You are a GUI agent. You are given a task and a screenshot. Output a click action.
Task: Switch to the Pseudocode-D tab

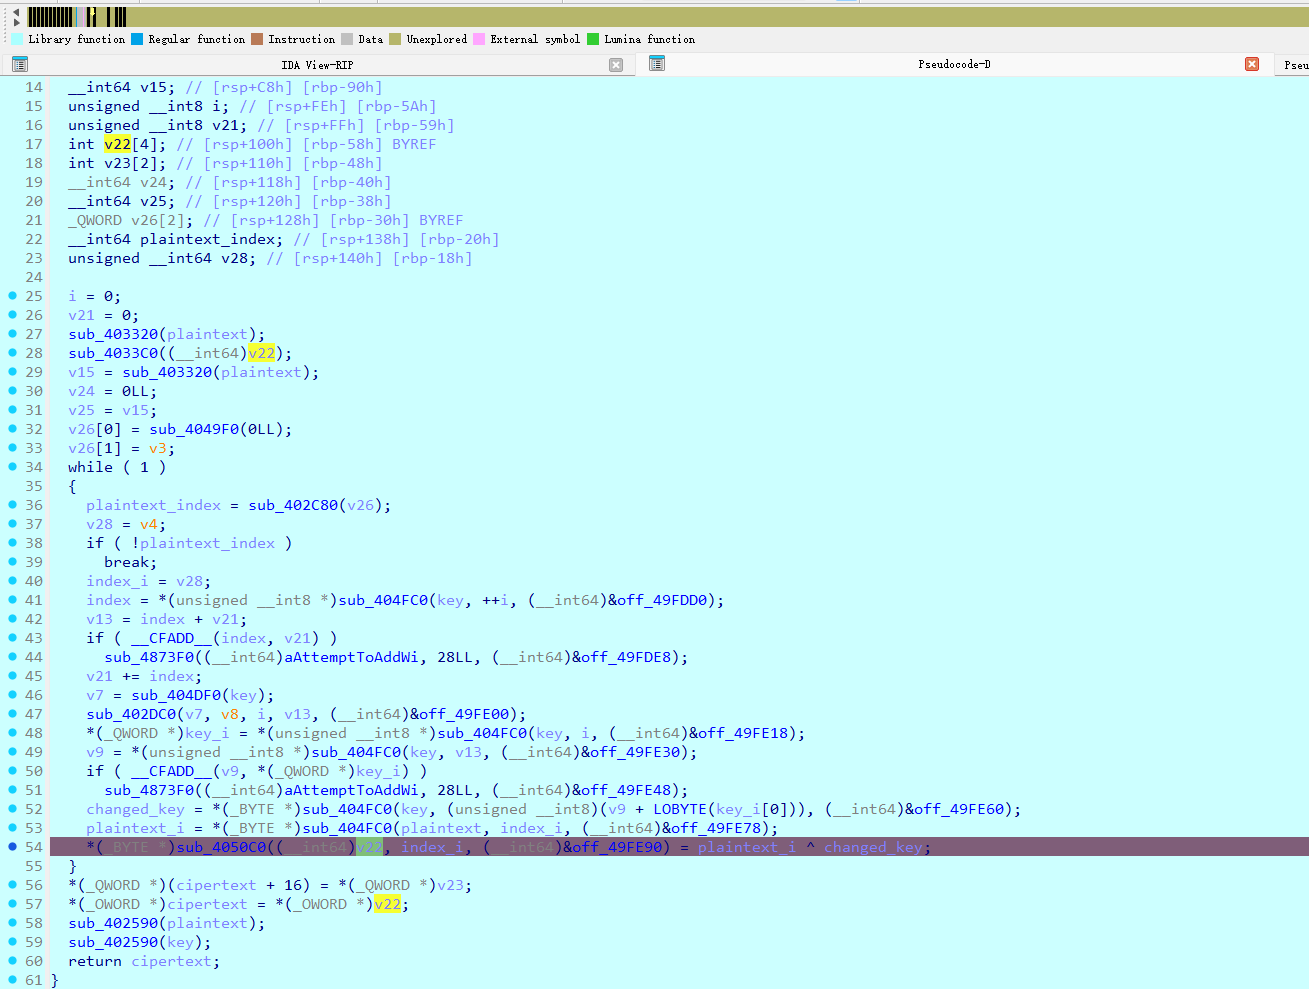(954, 64)
